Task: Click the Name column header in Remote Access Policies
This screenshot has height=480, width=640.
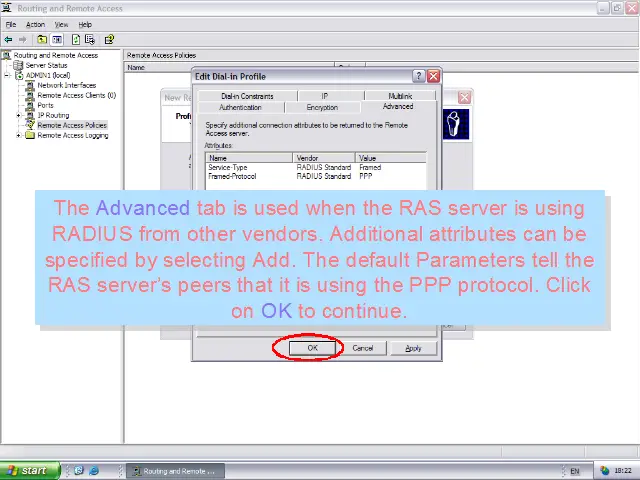Action: point(229,67)
